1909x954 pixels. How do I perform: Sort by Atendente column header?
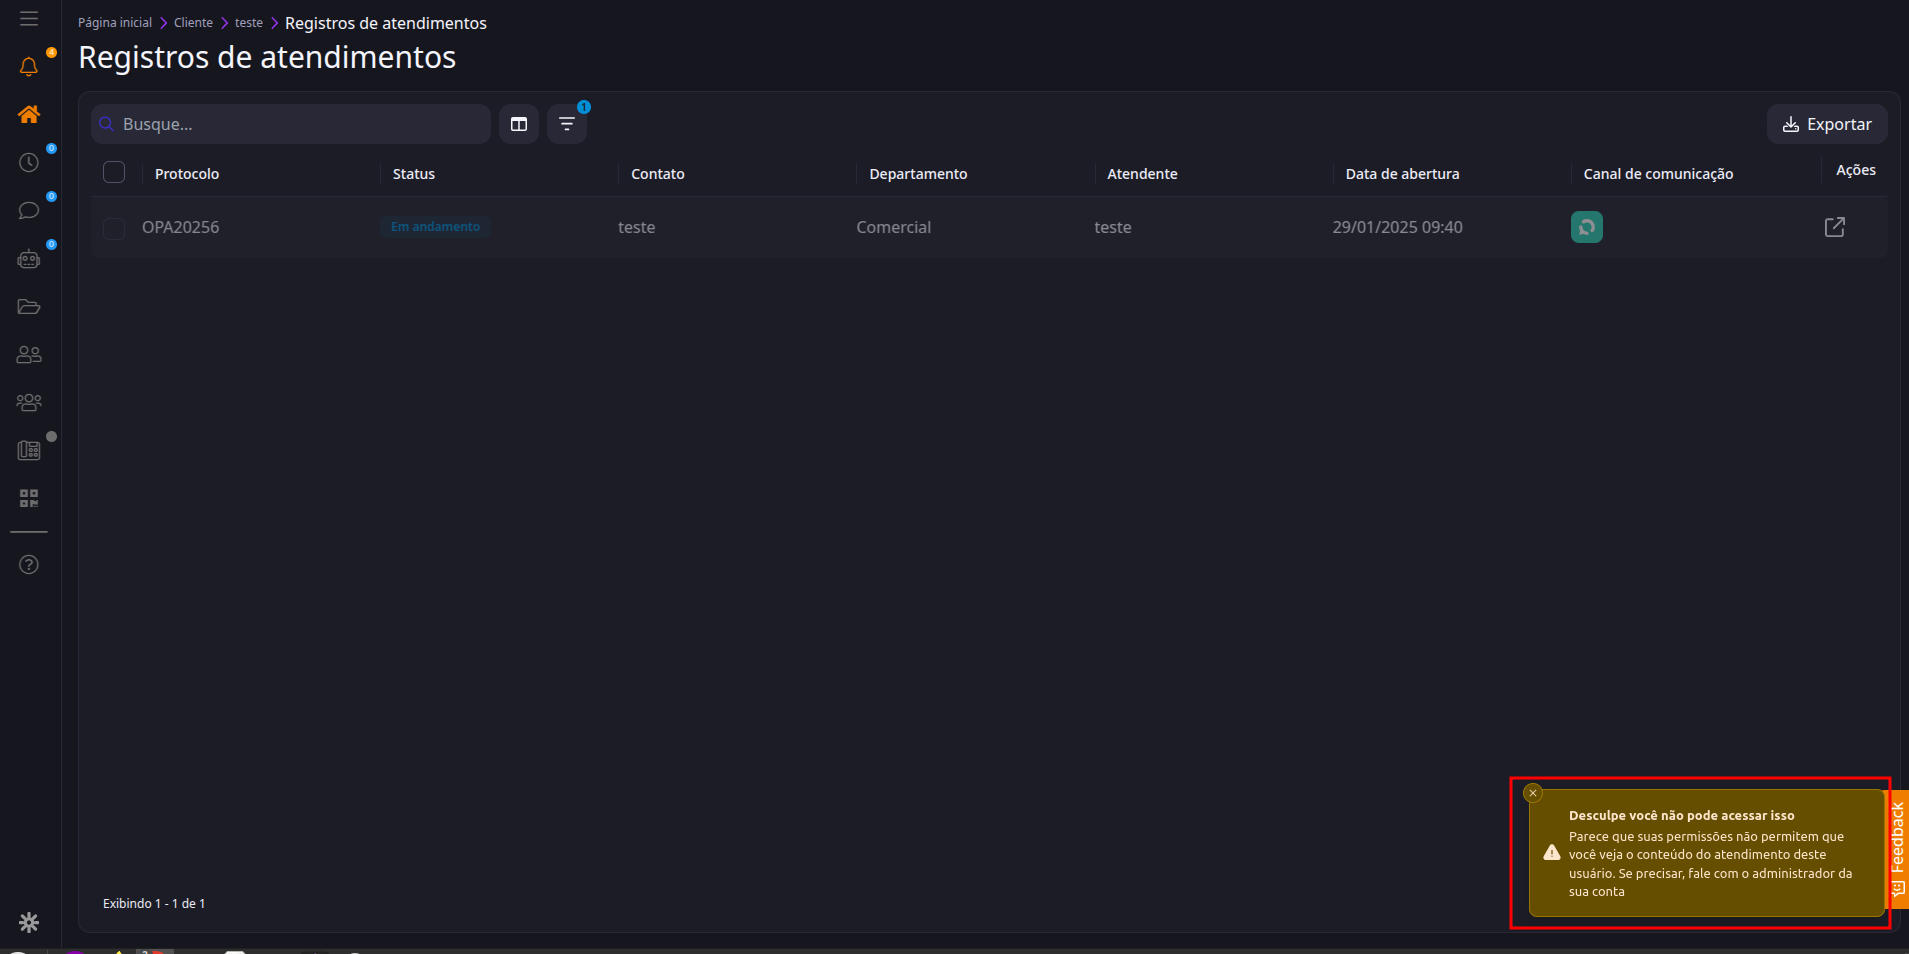[x=1142, y=174]
